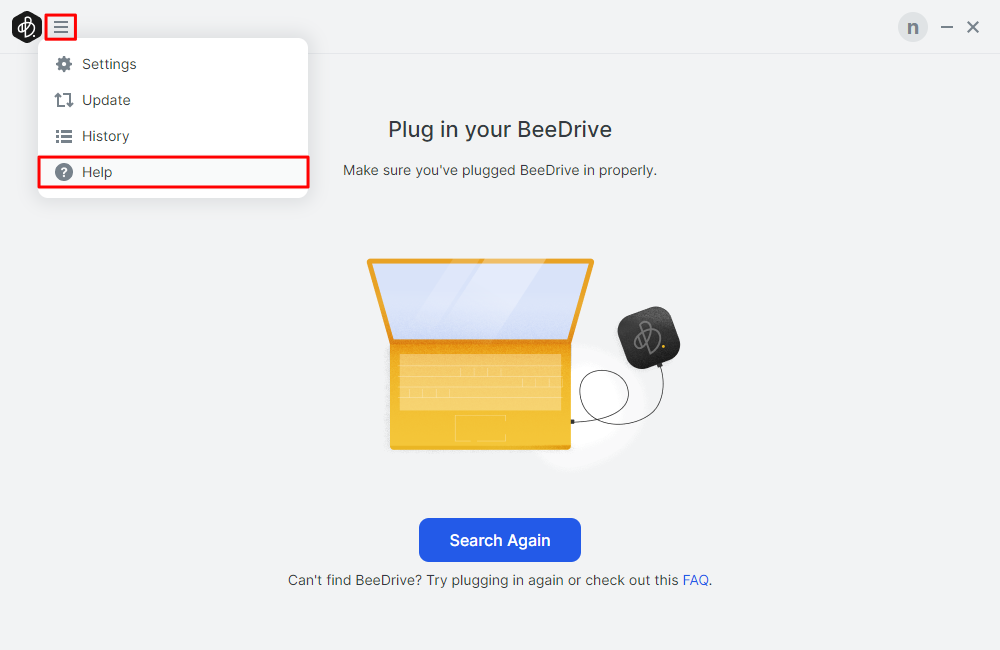Screen dimensions: 1000x650
Task: Open the FAQ link
Action: (695, 580)
